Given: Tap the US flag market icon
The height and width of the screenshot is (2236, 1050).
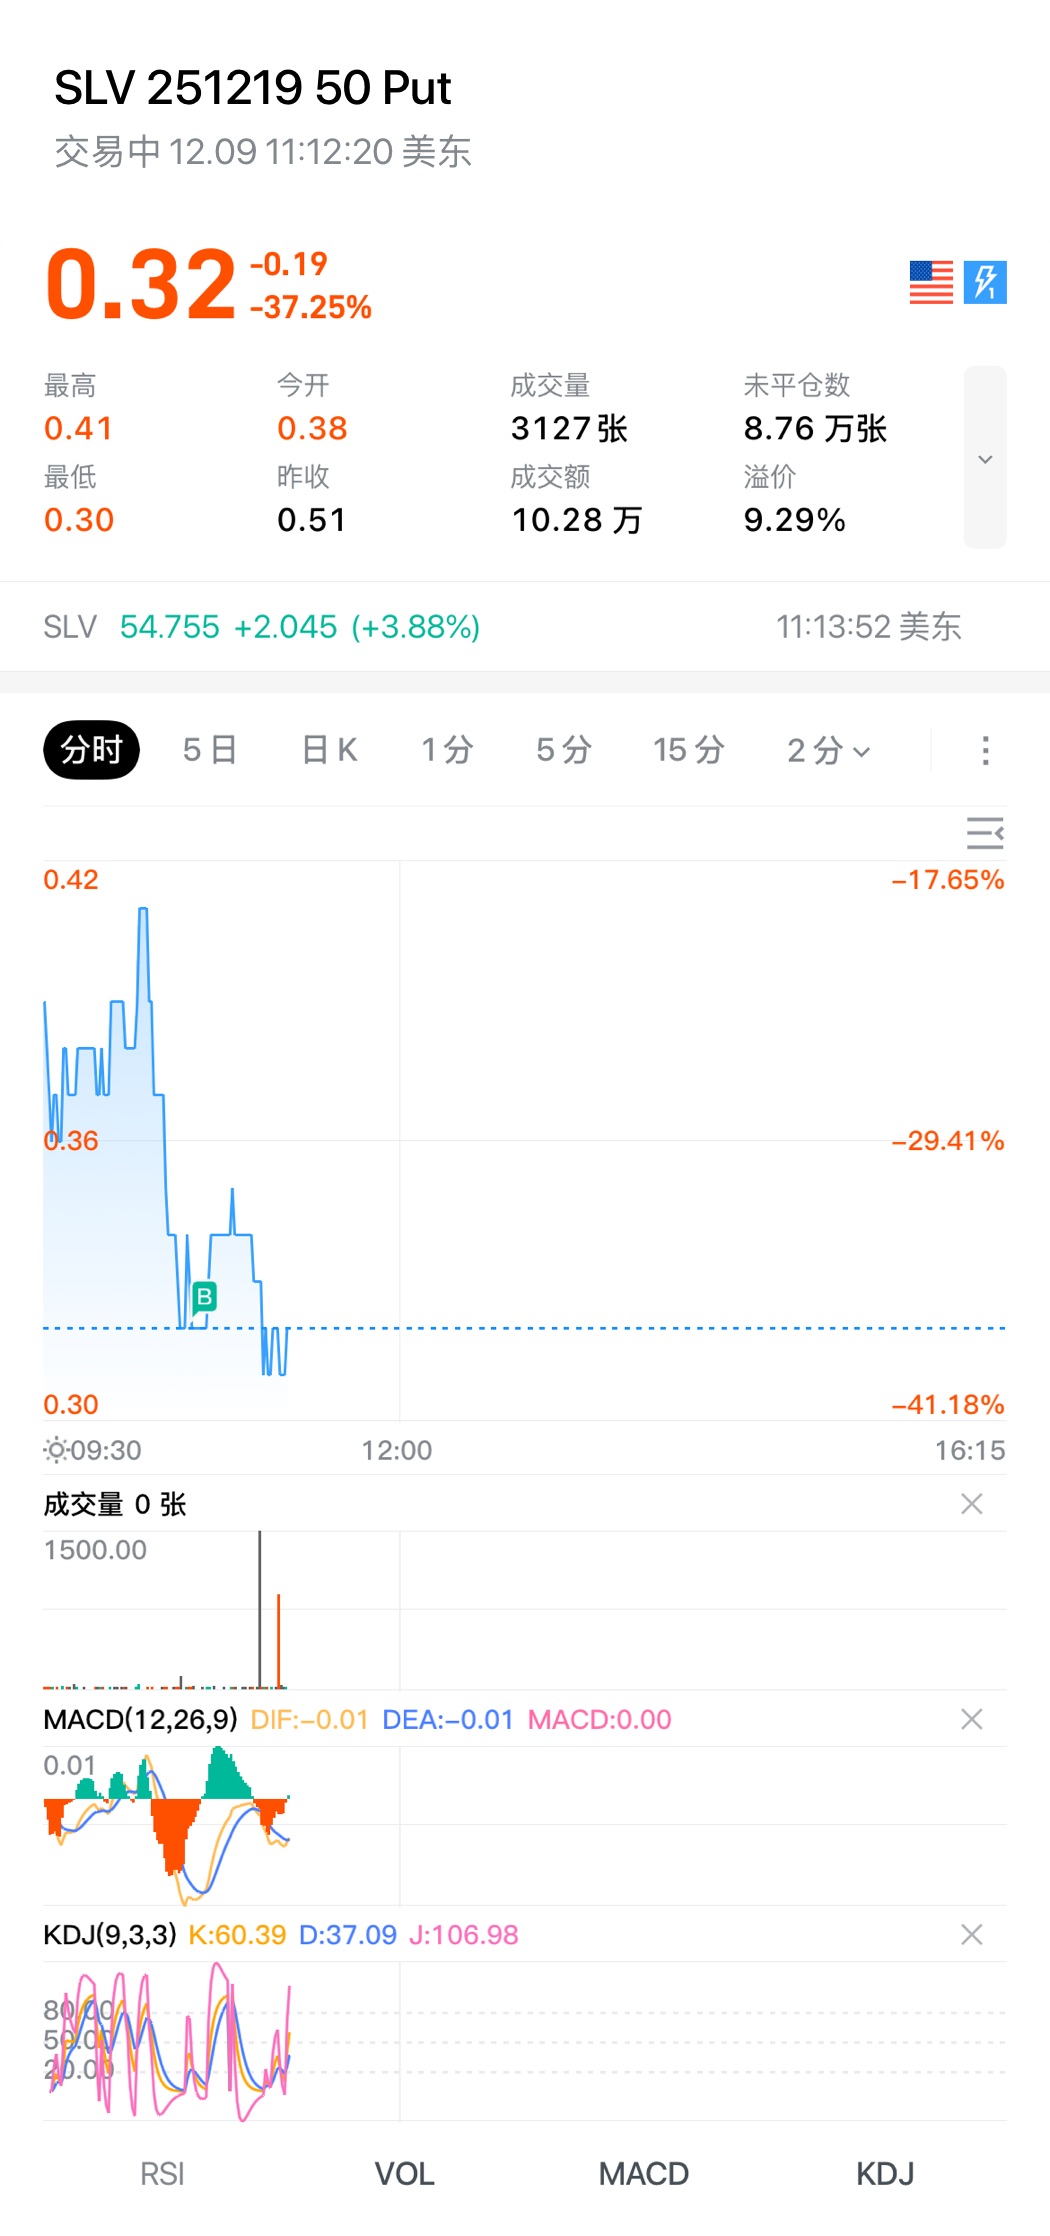Looking at the screenshot, I should point(931,282).
